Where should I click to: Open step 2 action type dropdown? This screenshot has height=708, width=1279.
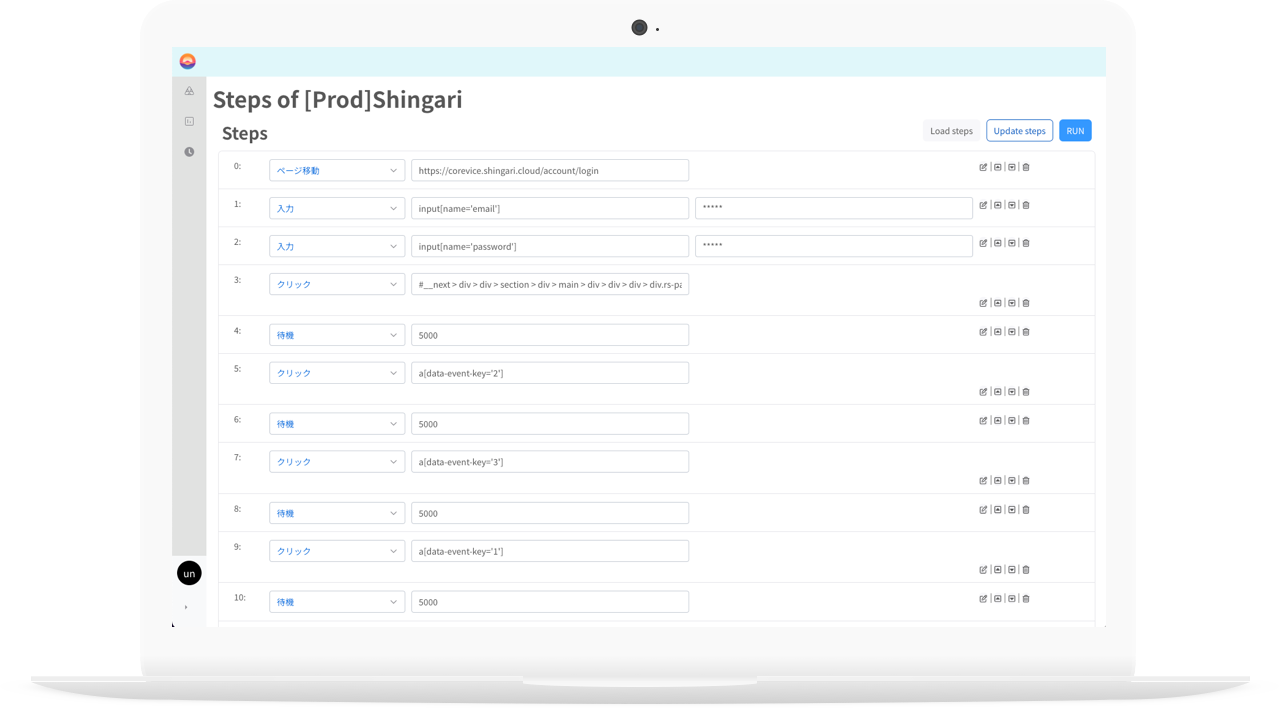pos(337,246)
